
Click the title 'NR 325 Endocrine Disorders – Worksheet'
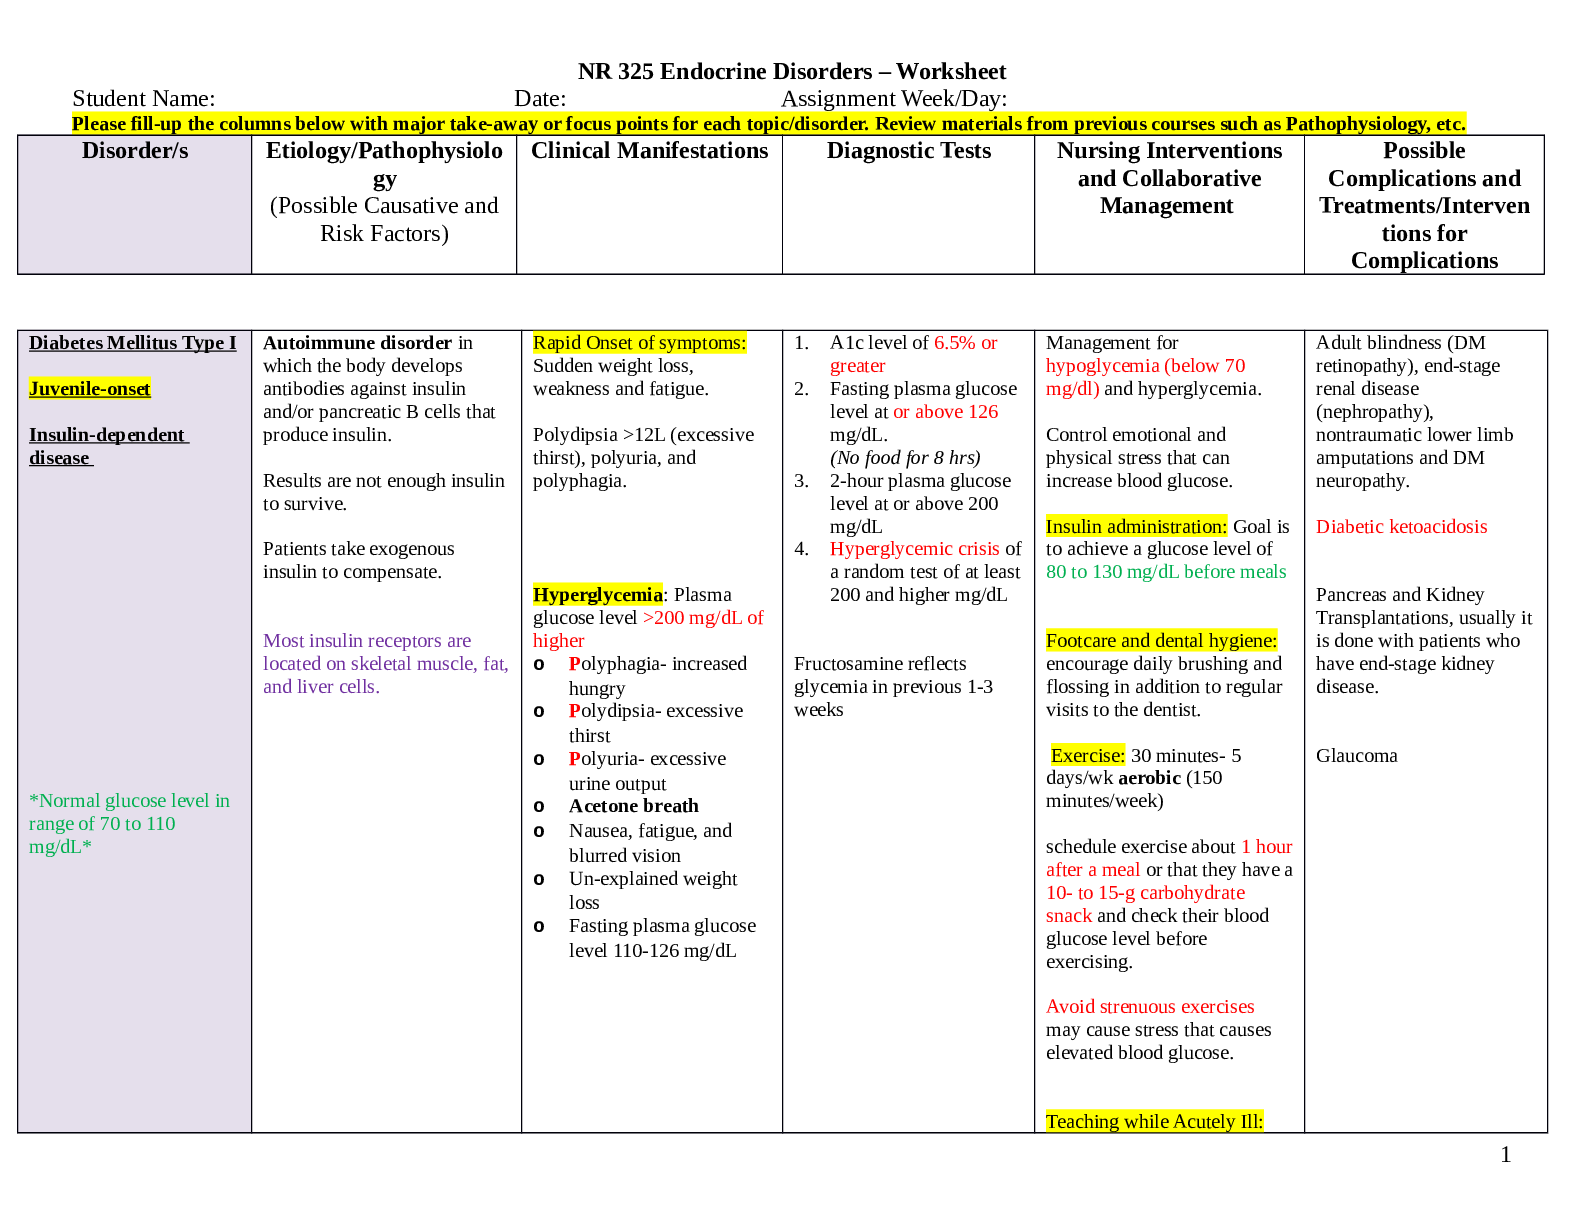pos(792,71)
